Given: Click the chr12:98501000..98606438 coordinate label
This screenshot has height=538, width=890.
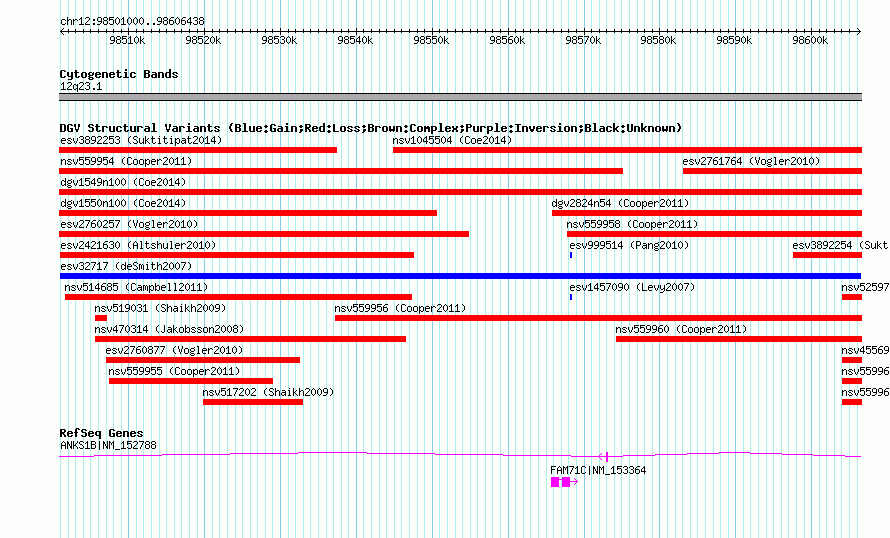Looking at the screenshot, I should tap(132, 21).
